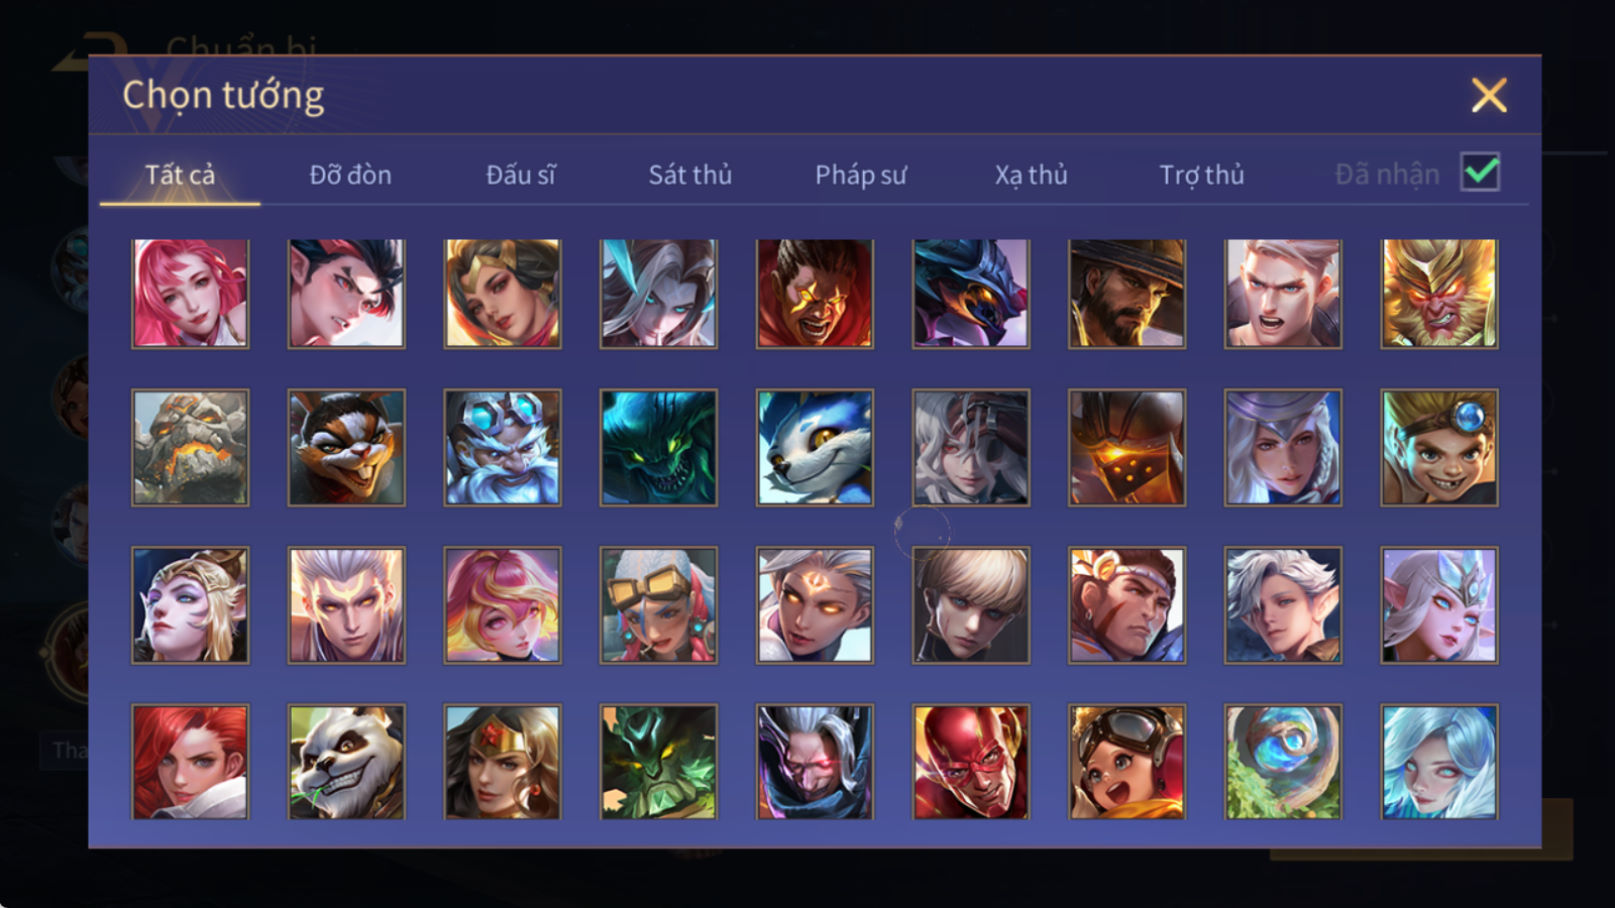
Task: Show the Pháp sư hero category
Action: [860, 175]
